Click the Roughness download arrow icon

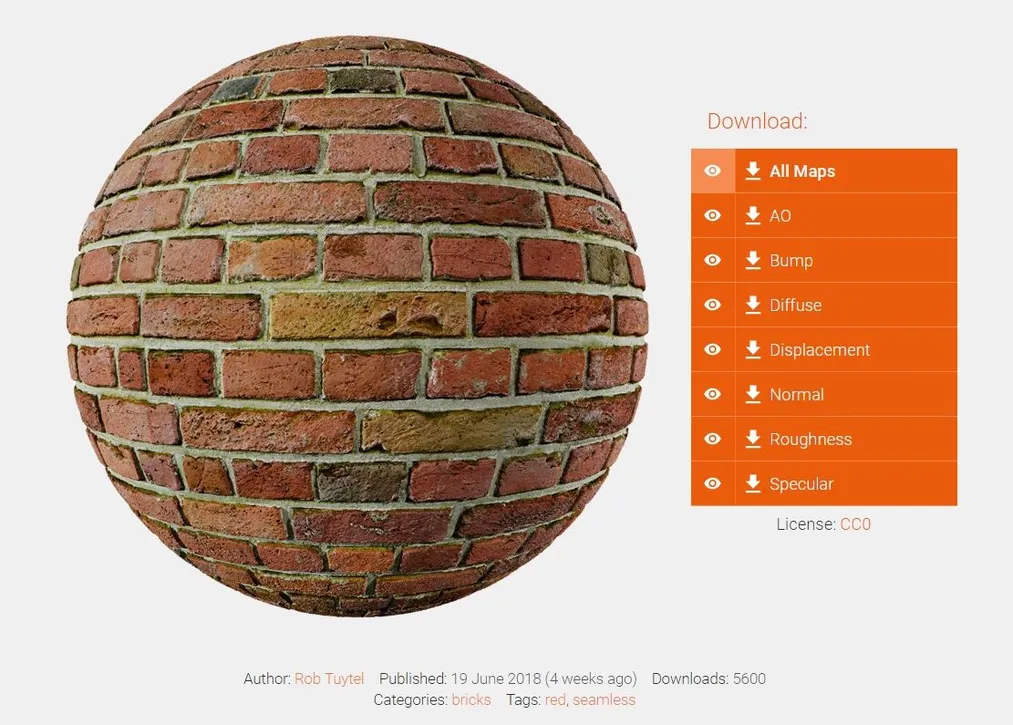click(753, 439)
